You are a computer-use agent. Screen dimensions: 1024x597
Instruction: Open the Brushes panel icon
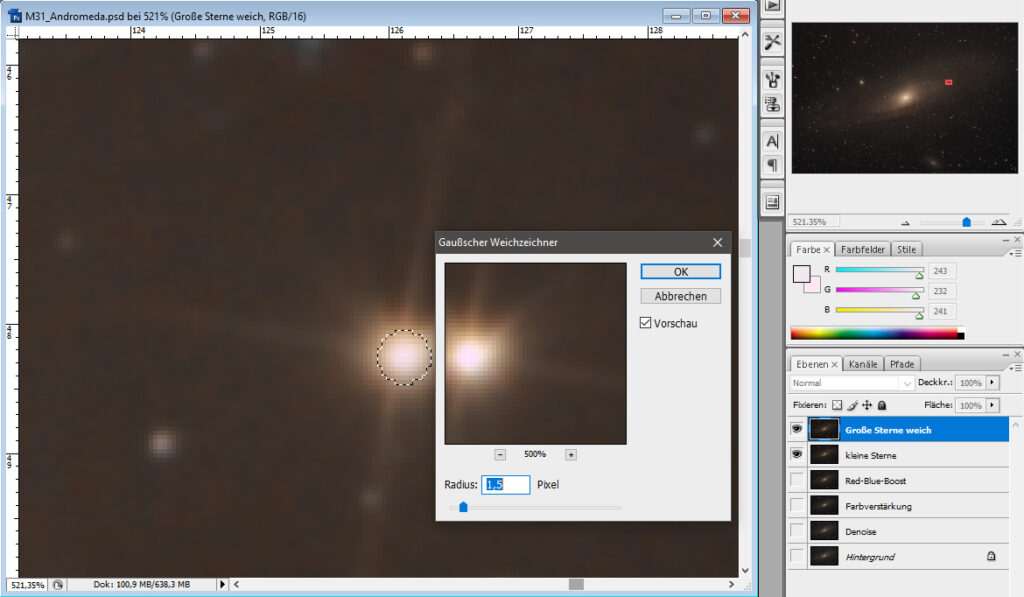click(773, 80)
